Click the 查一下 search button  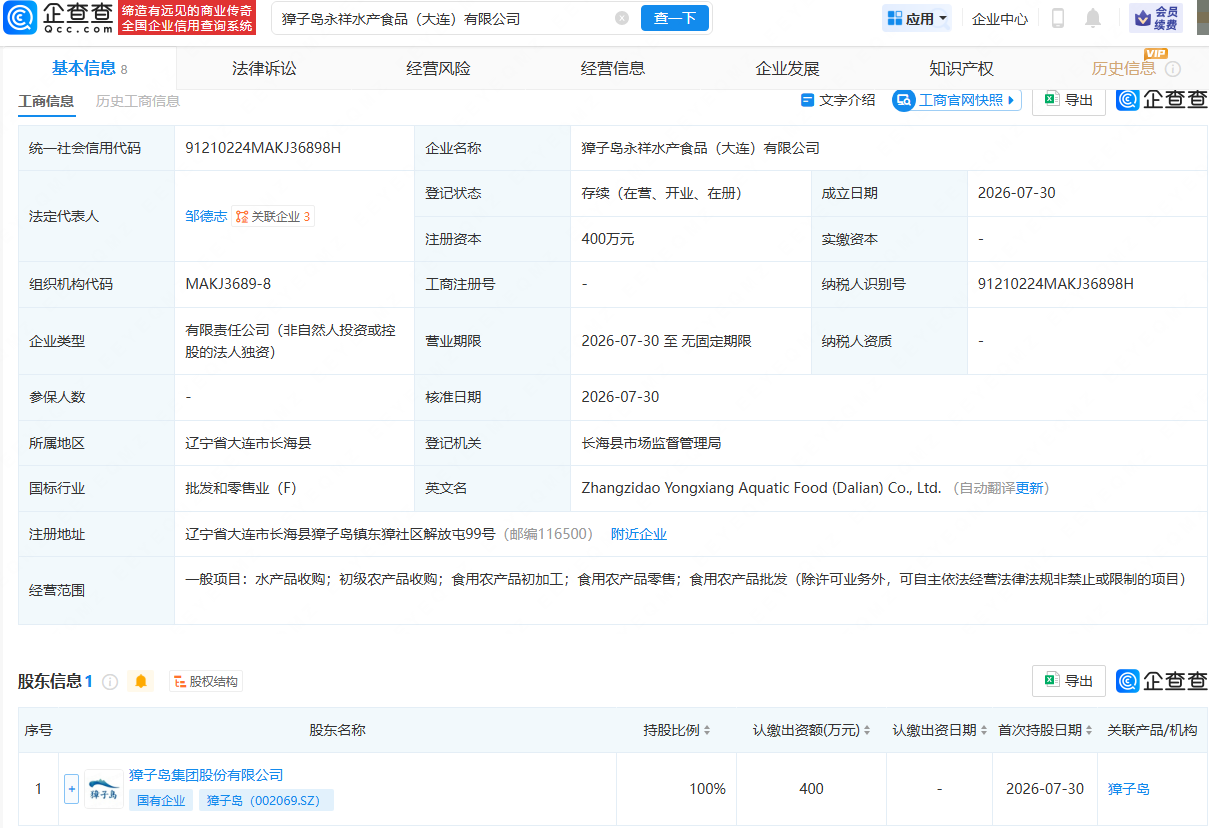[675, 18]
